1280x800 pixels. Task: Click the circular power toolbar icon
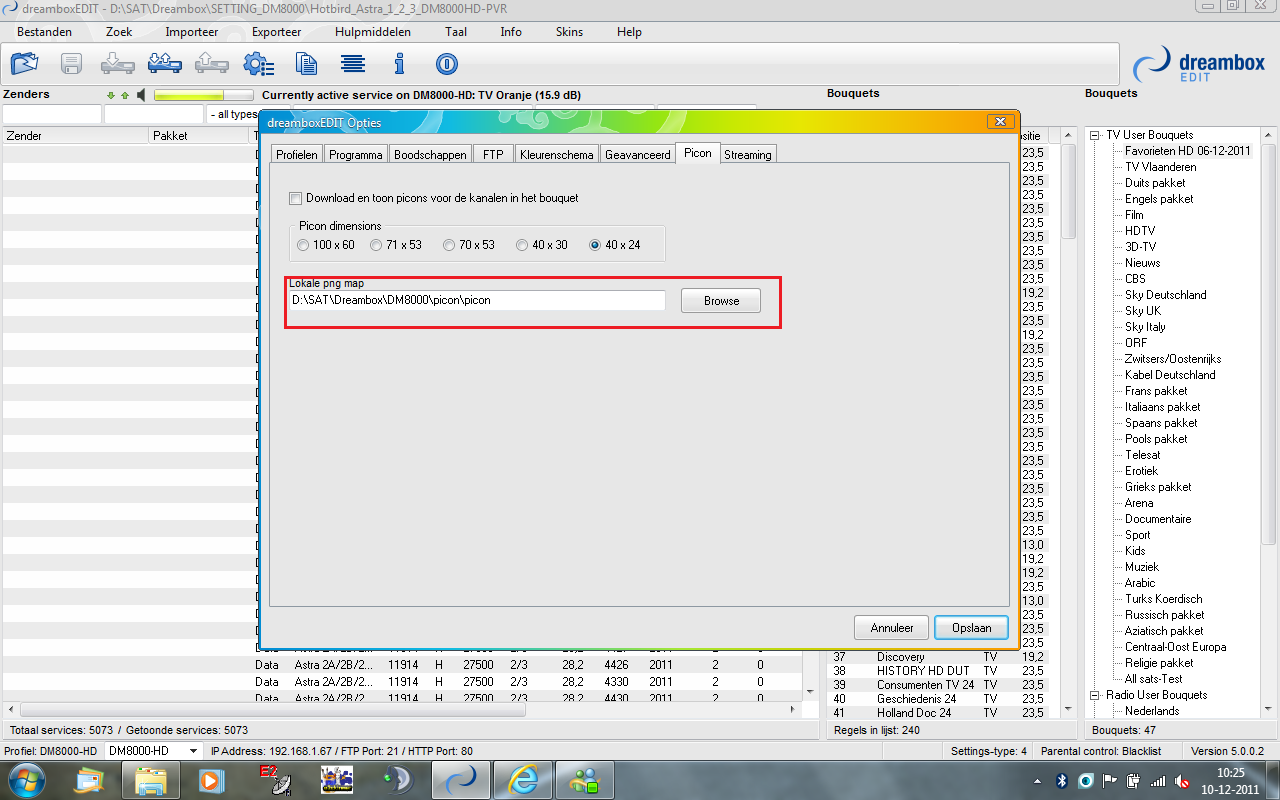446,64
